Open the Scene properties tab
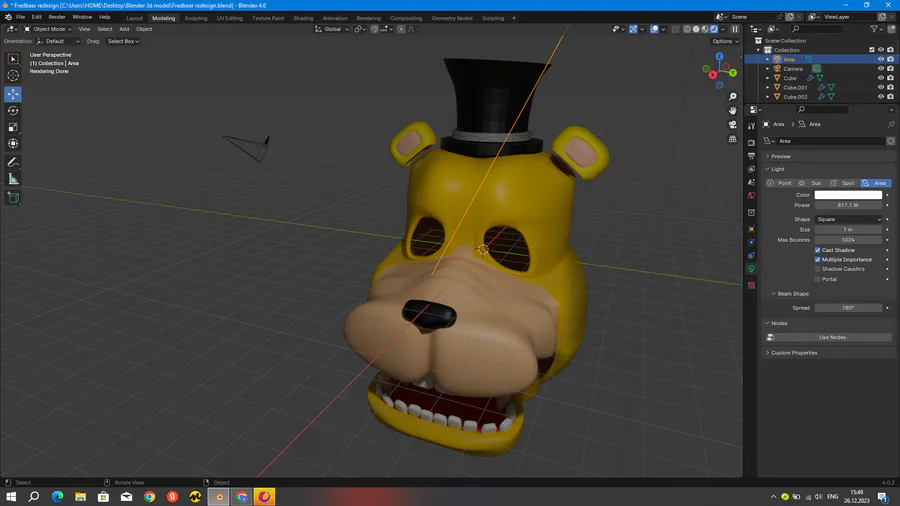The image size is (900, 506). pyautogui.click(x=751, y=182)
